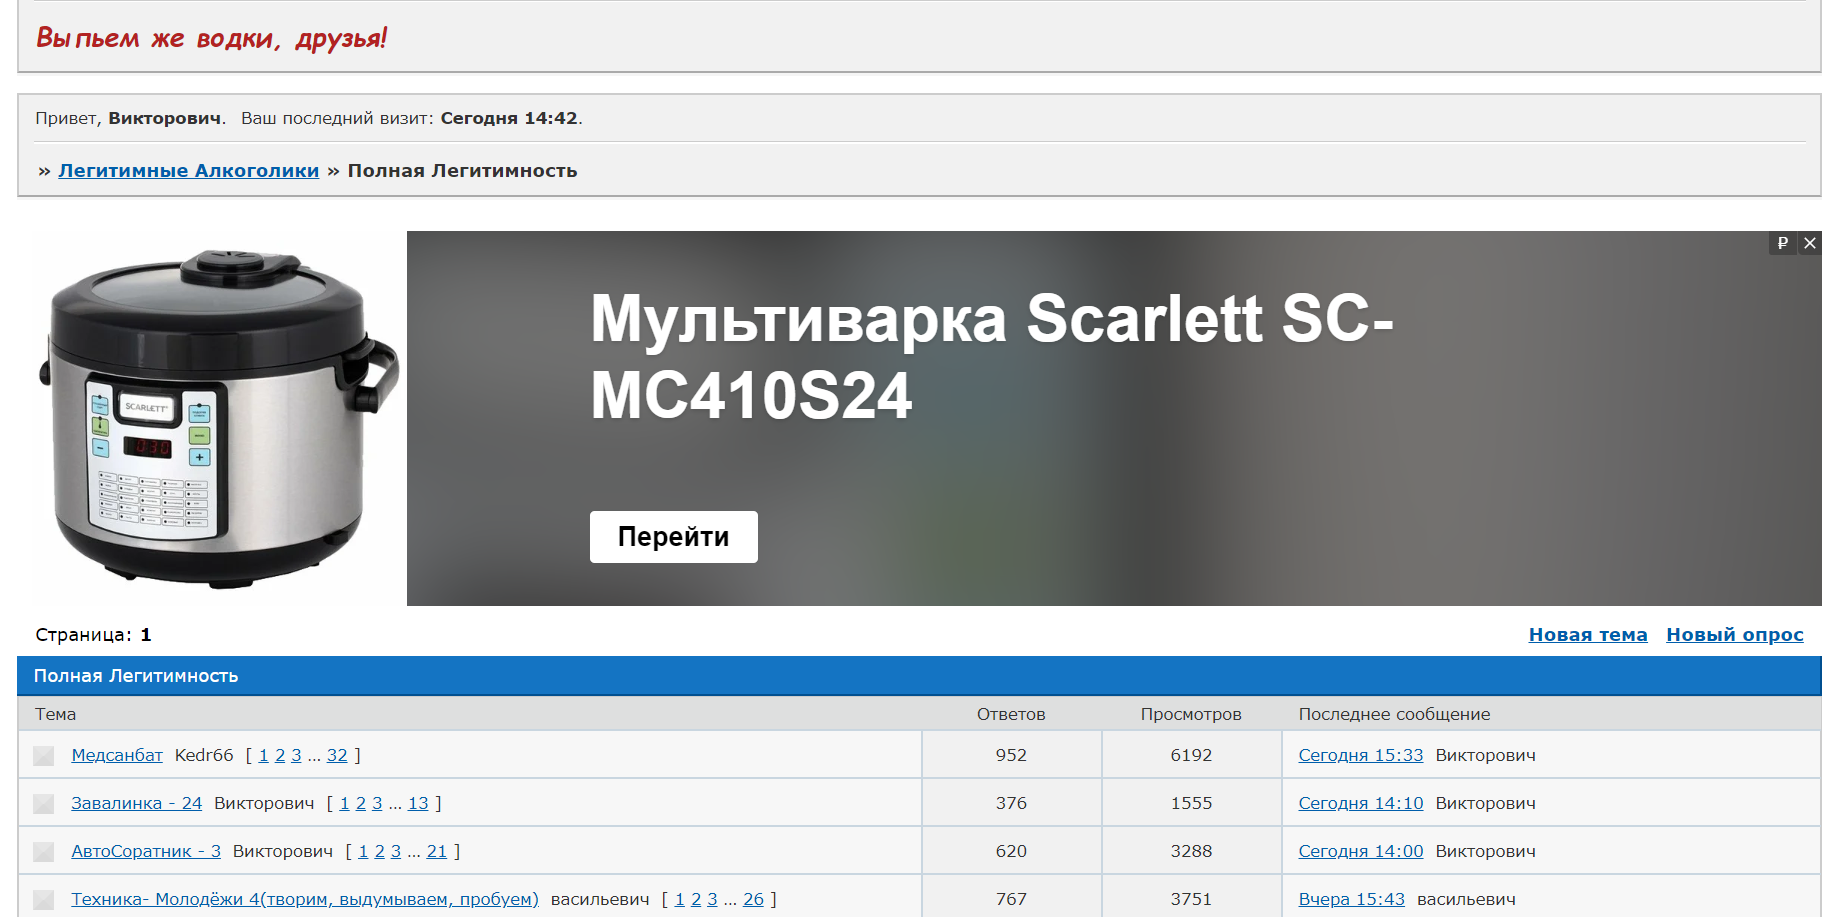
Task: Open last message Вчера 15:43
Action: [x=1352, y=899]
